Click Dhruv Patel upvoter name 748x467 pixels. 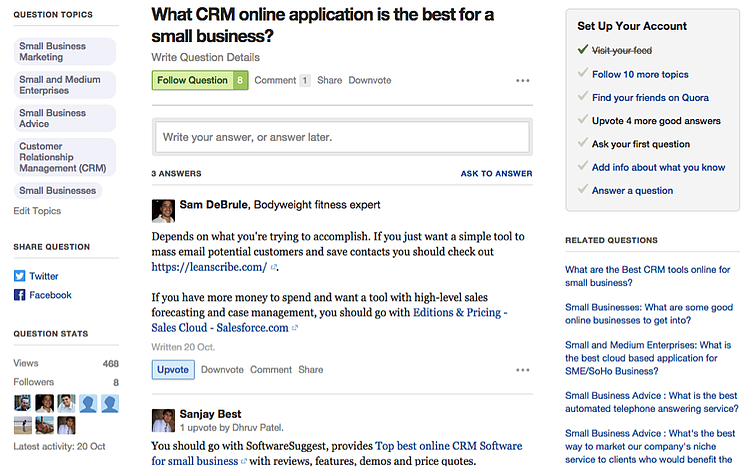(x=257, y=428)
